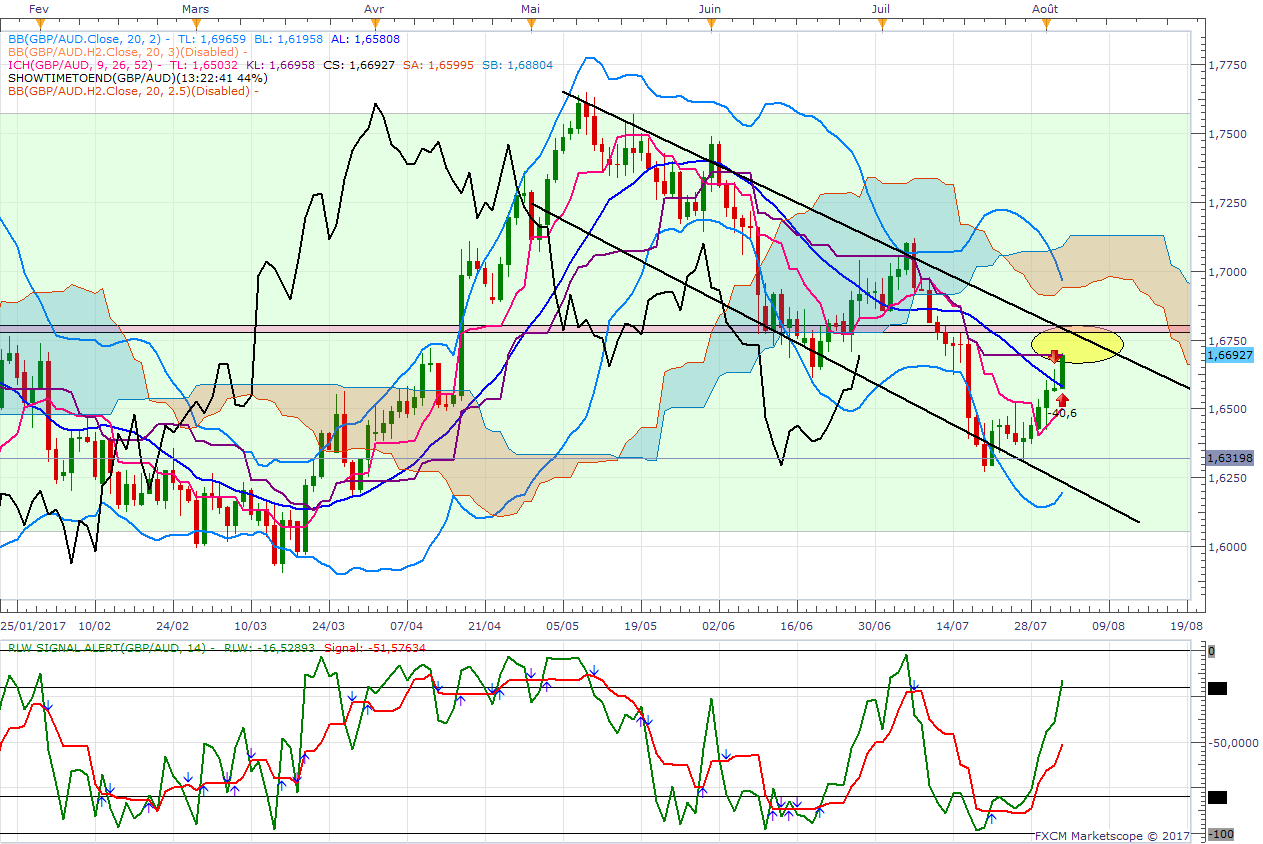Click the 1,63198 horizontal line price label
The height and width of the screenshot is (844, 1263).
(1226, 458)
